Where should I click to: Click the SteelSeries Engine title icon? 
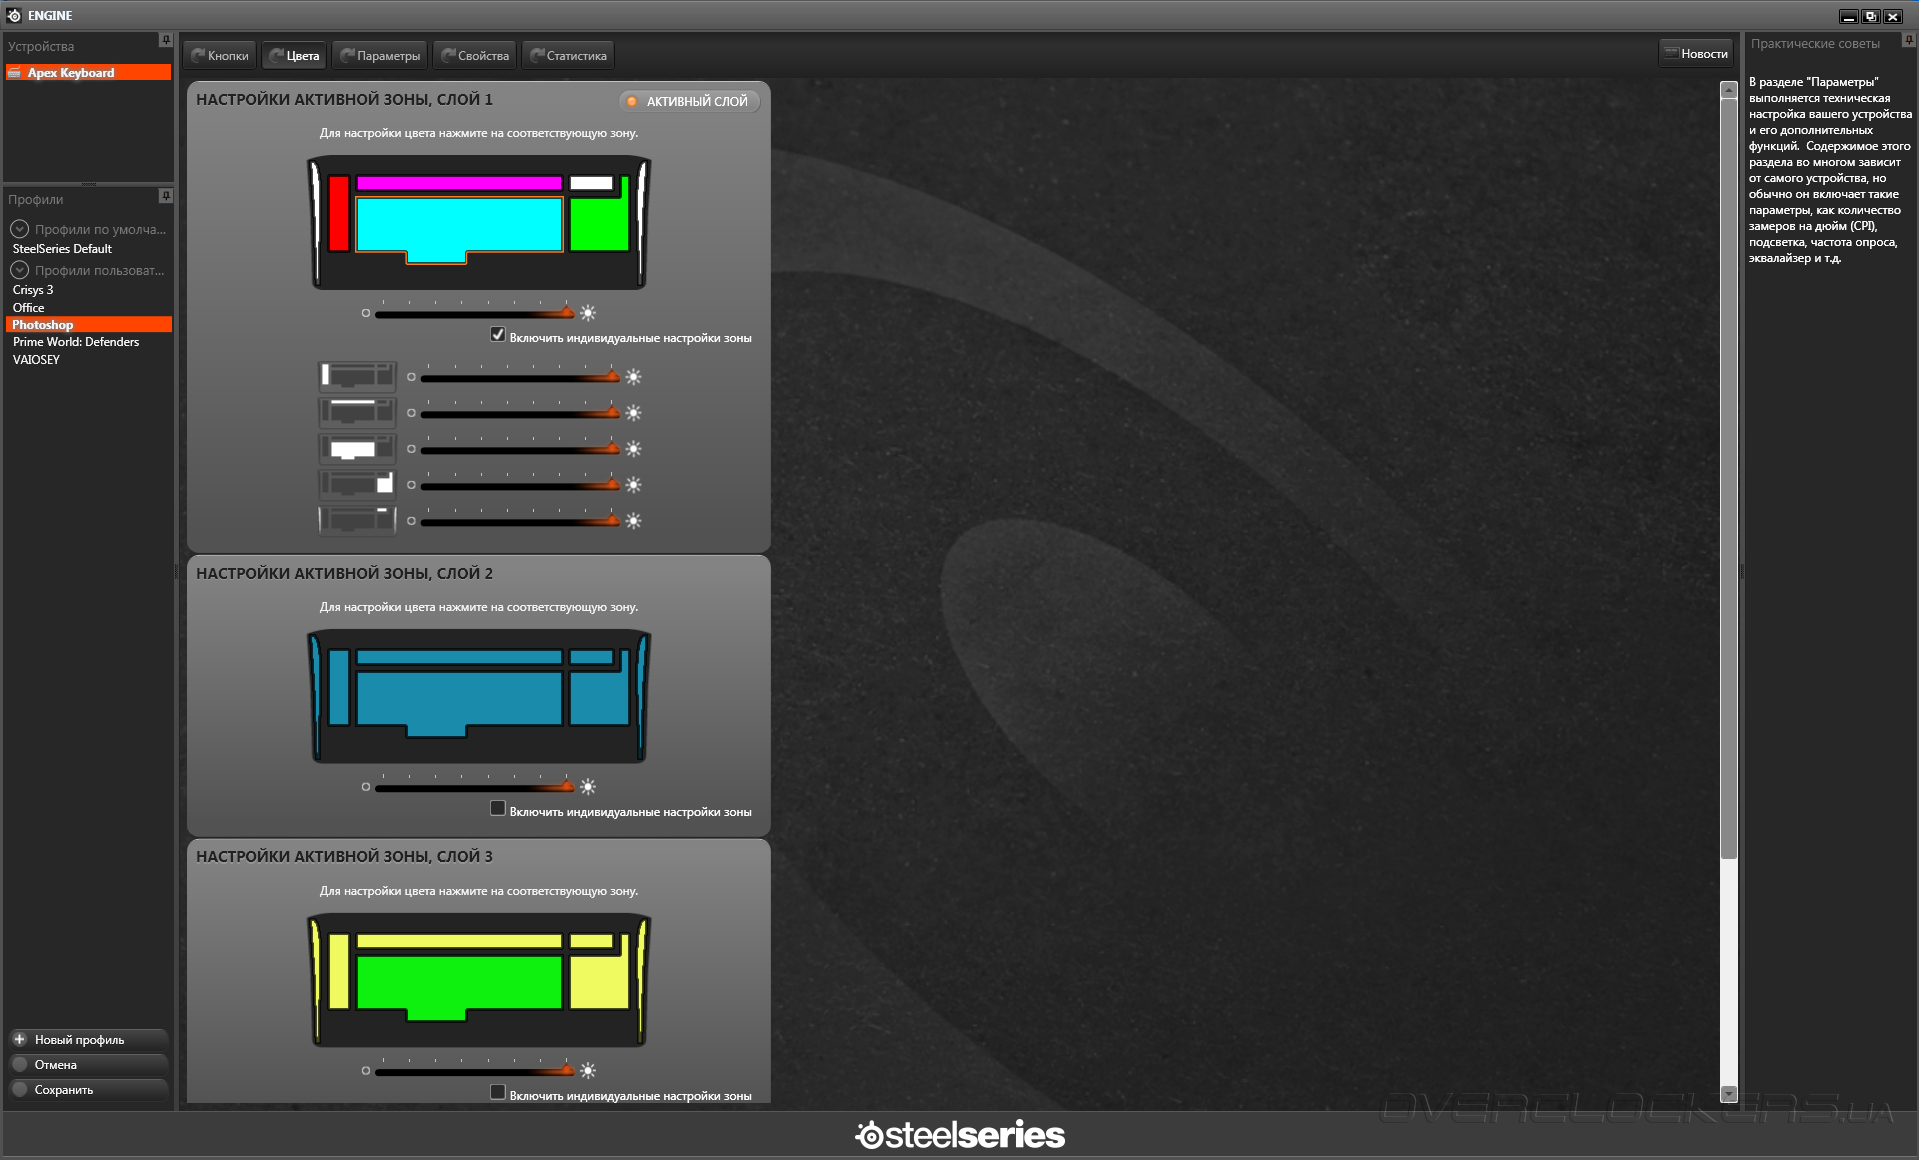[x=14, y=15]
